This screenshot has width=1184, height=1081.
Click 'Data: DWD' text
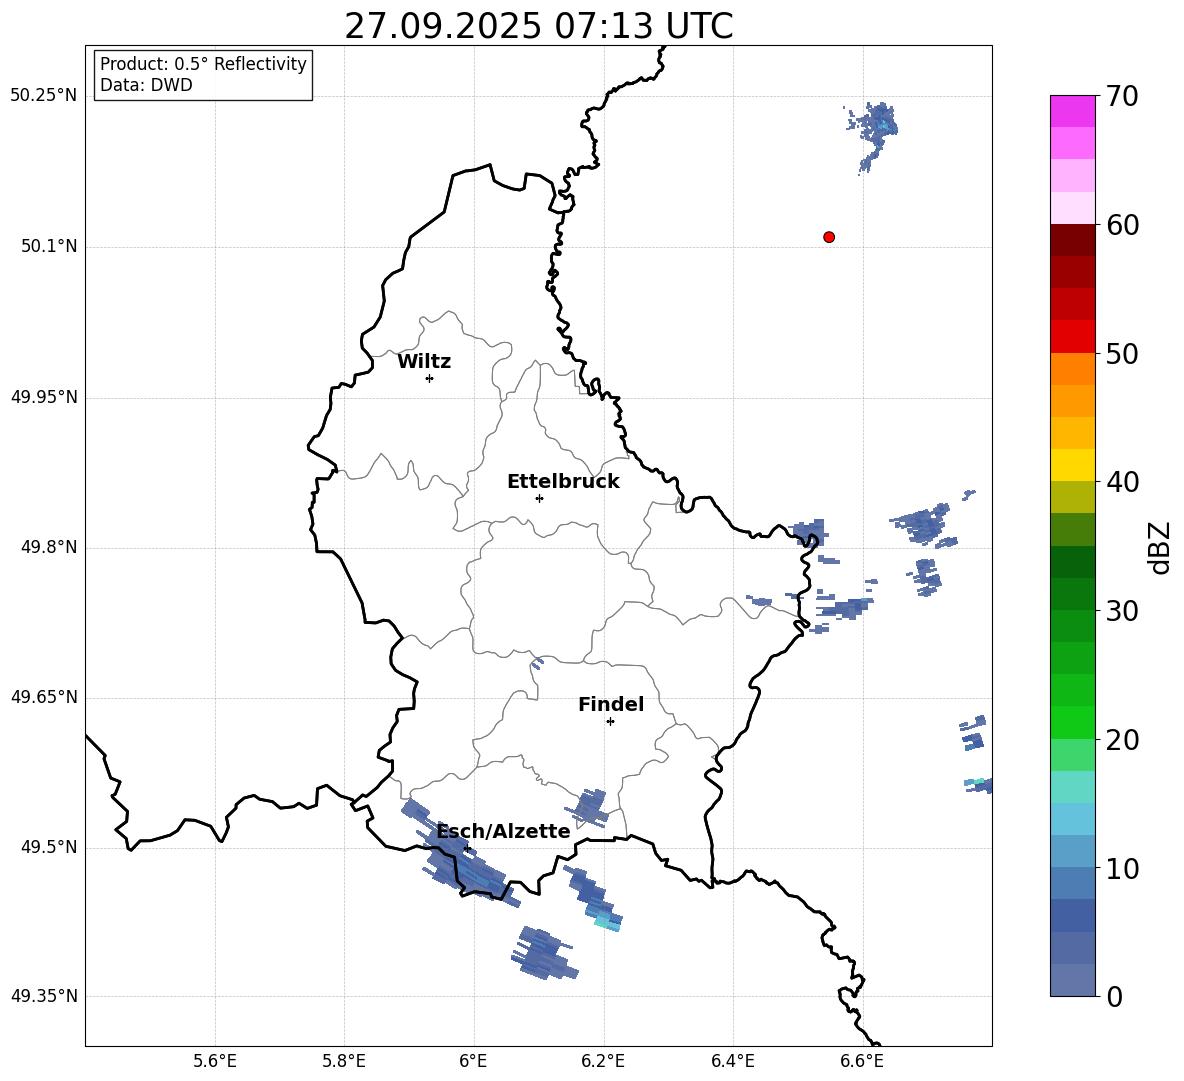(x=146, y=85)
